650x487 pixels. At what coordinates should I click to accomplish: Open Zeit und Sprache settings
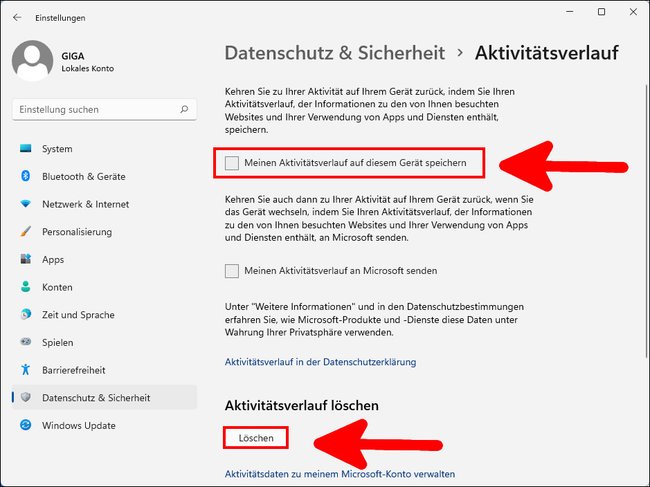(78, 315)
